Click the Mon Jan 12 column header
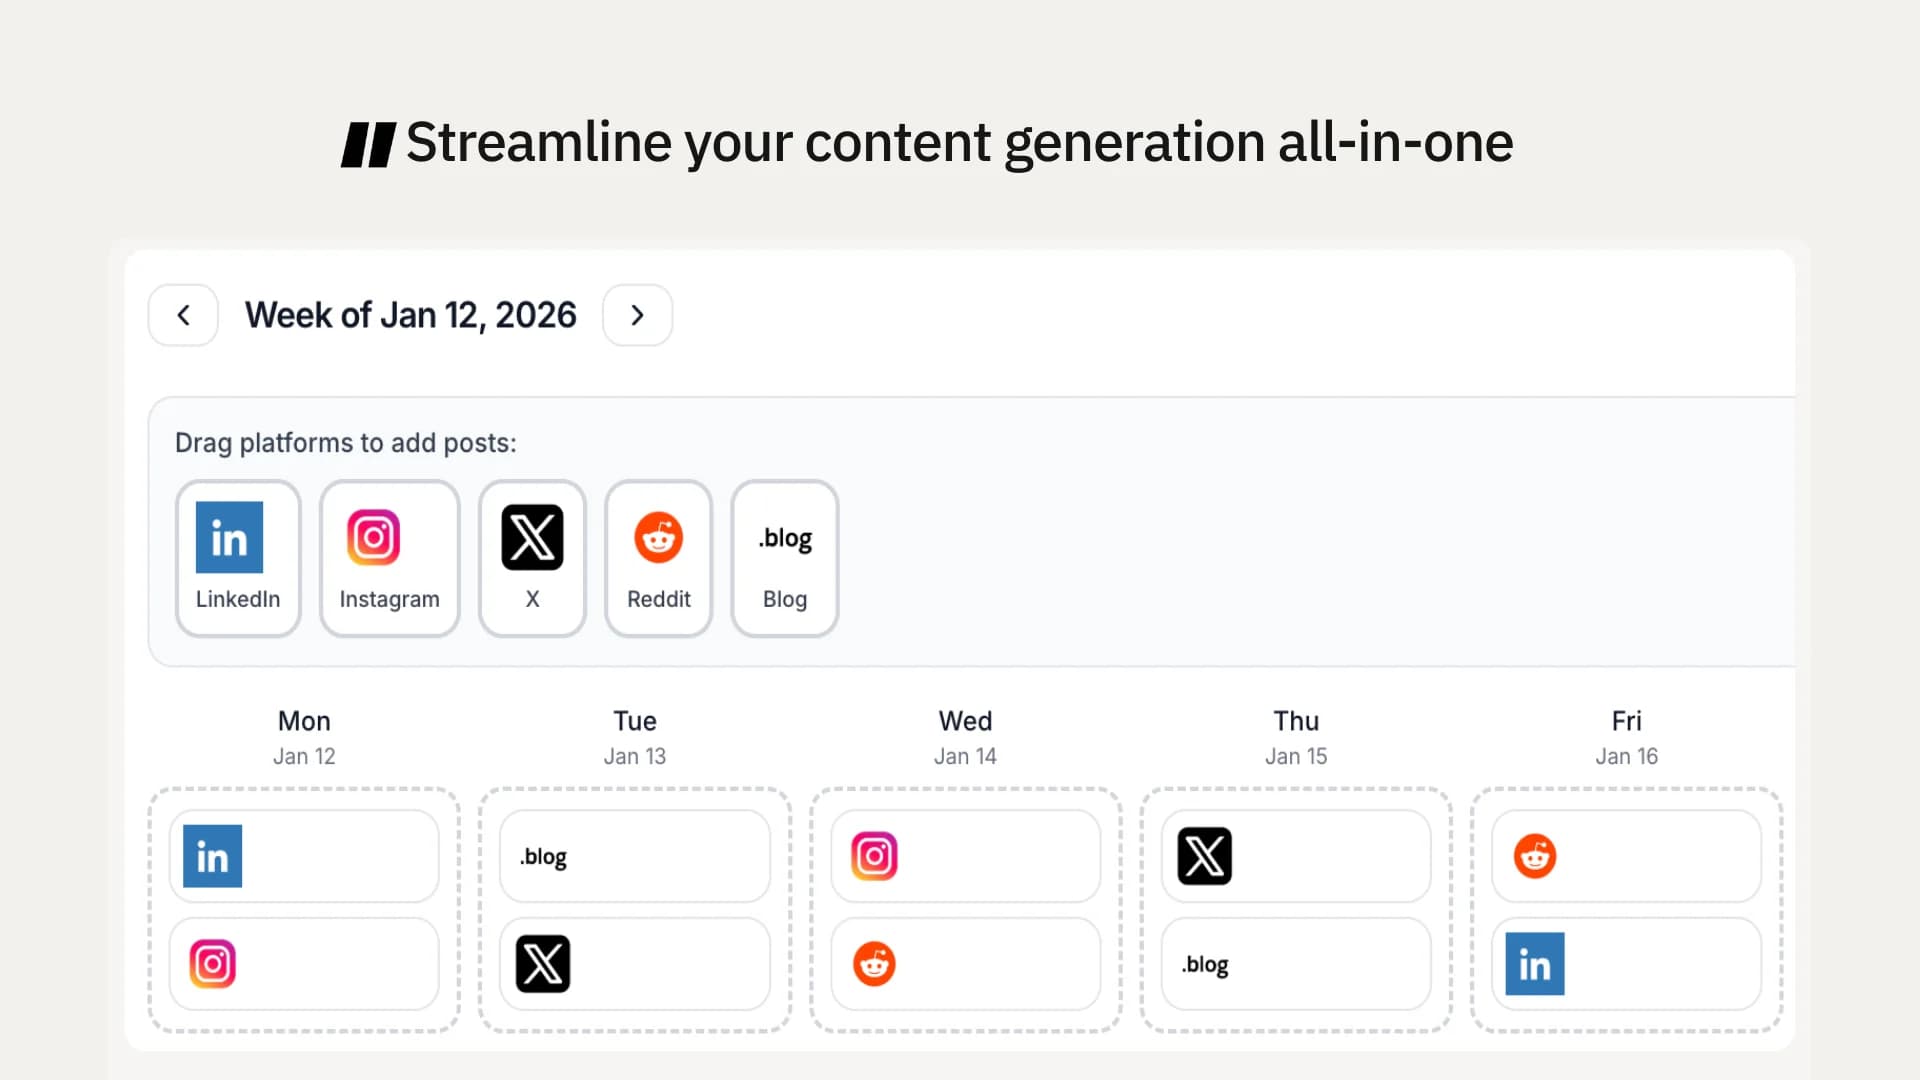The width and height of the screenshot is (1920, 1080). (304, 735)
